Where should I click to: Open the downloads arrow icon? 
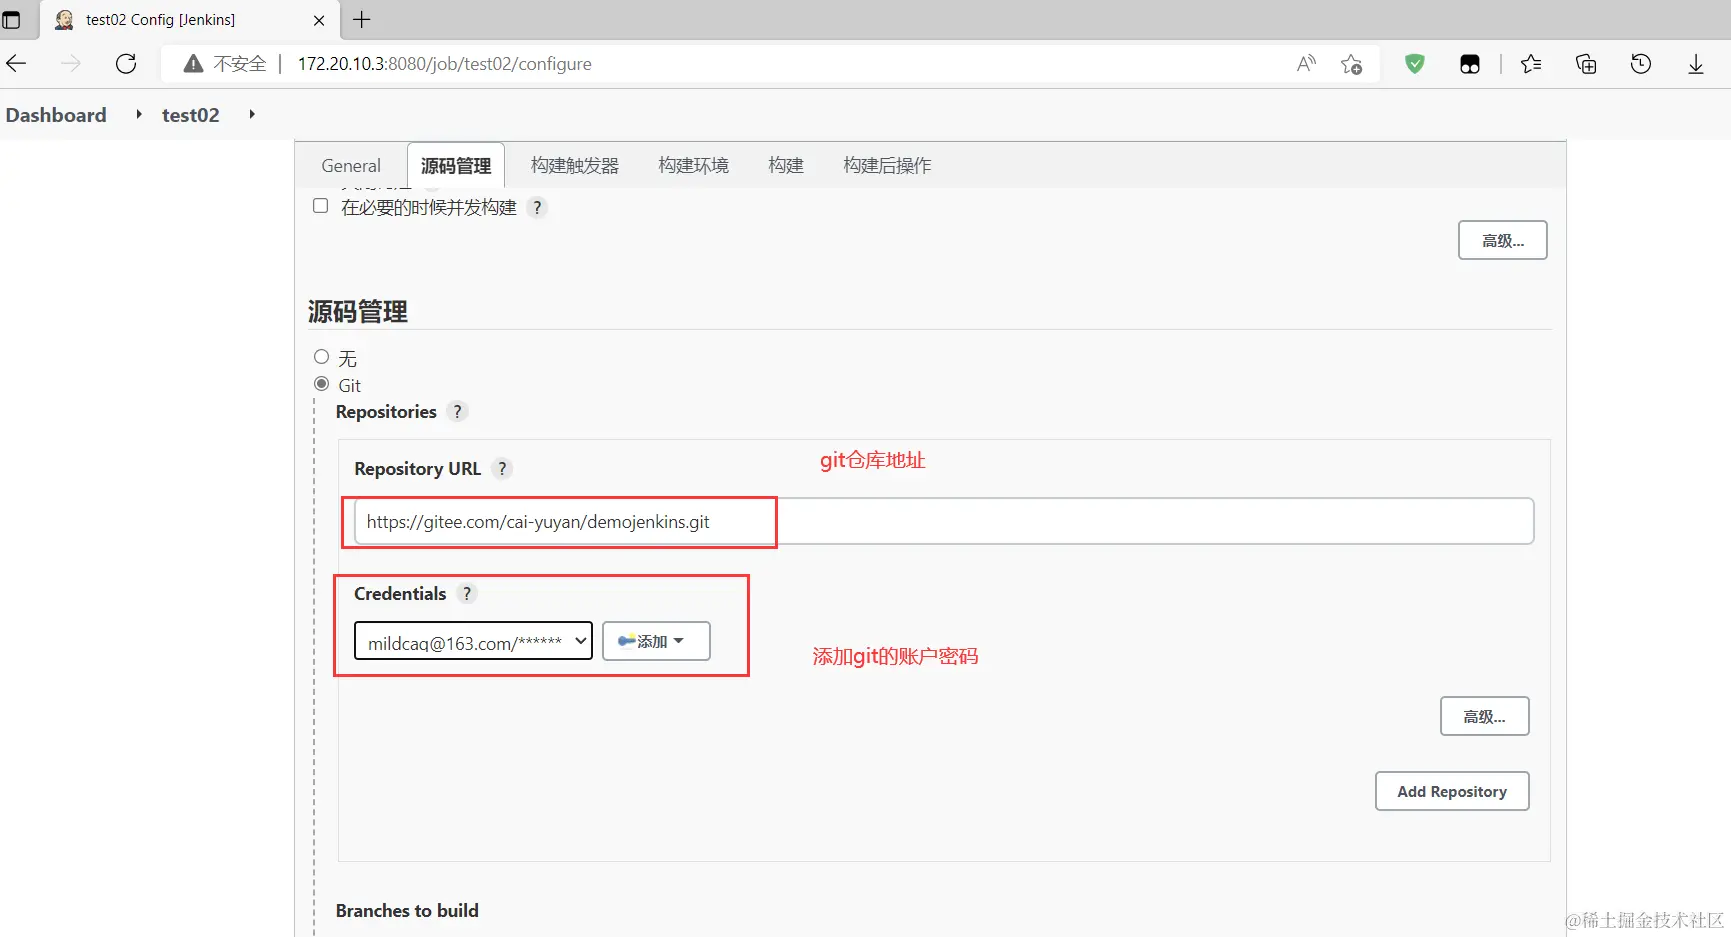(1696, 64)
